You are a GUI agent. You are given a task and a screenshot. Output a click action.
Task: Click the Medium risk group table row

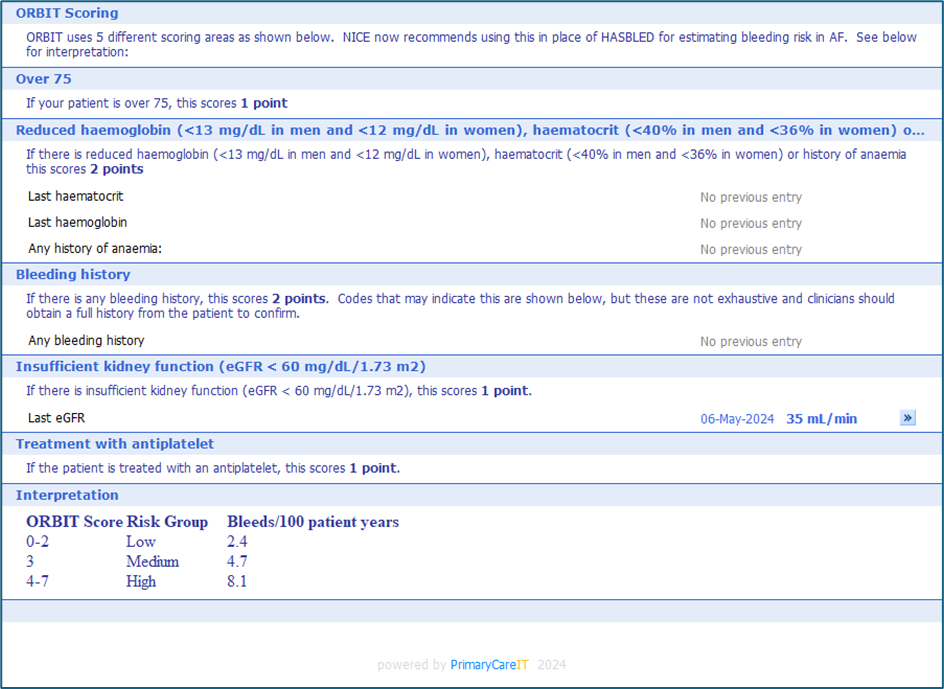[x=152, y=562]
